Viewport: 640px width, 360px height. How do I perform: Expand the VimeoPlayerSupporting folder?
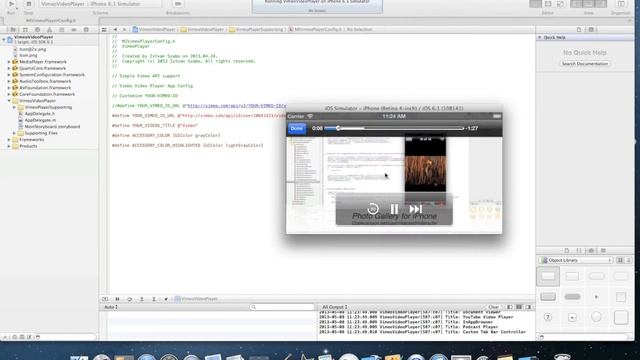(x=14, y=107)
